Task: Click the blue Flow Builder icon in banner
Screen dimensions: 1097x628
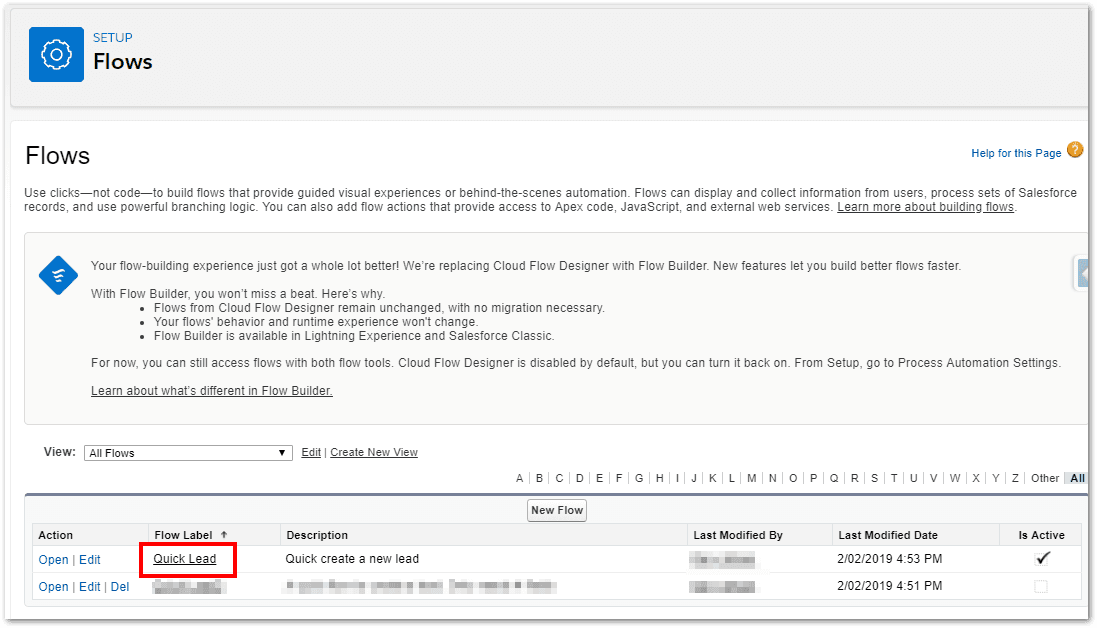Action: (x=58, y=275)
